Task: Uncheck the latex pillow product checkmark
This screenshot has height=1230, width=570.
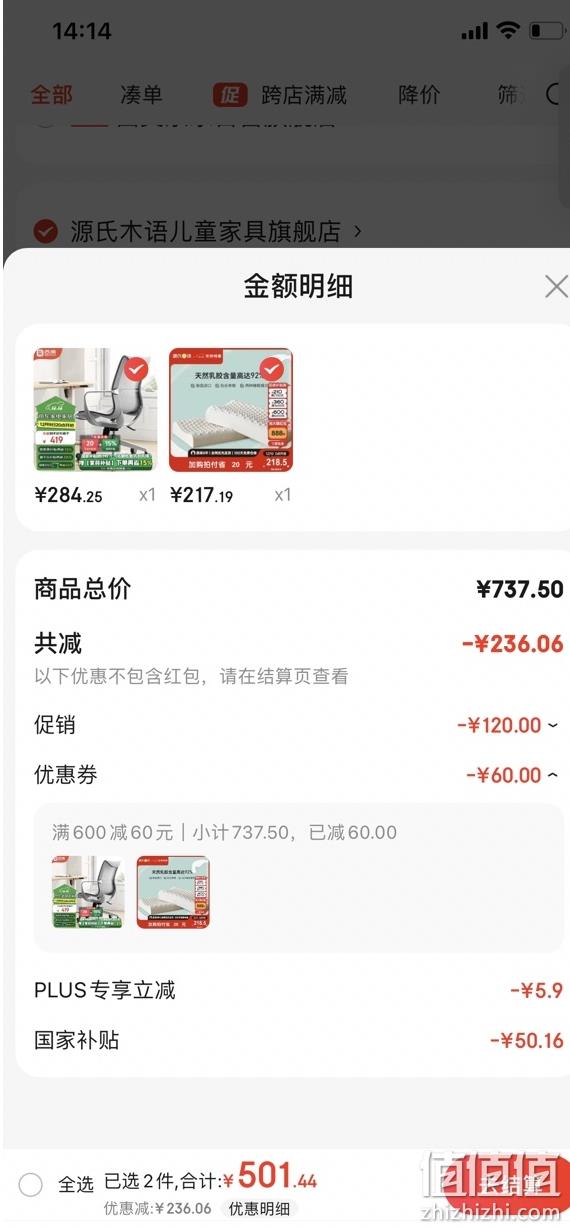Action: pyautogui.click(x=271, y=368)
